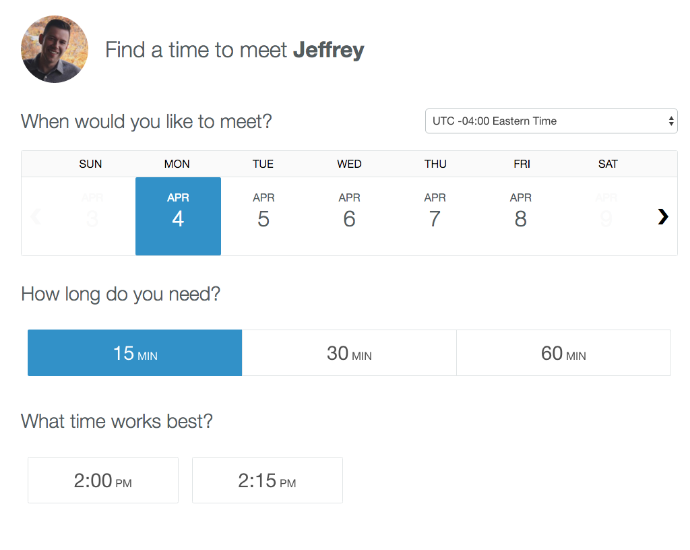The height and width of the screenshot is (550, 690).
Task: Choose the 60 MIN duration
Action: pos(563,353)
